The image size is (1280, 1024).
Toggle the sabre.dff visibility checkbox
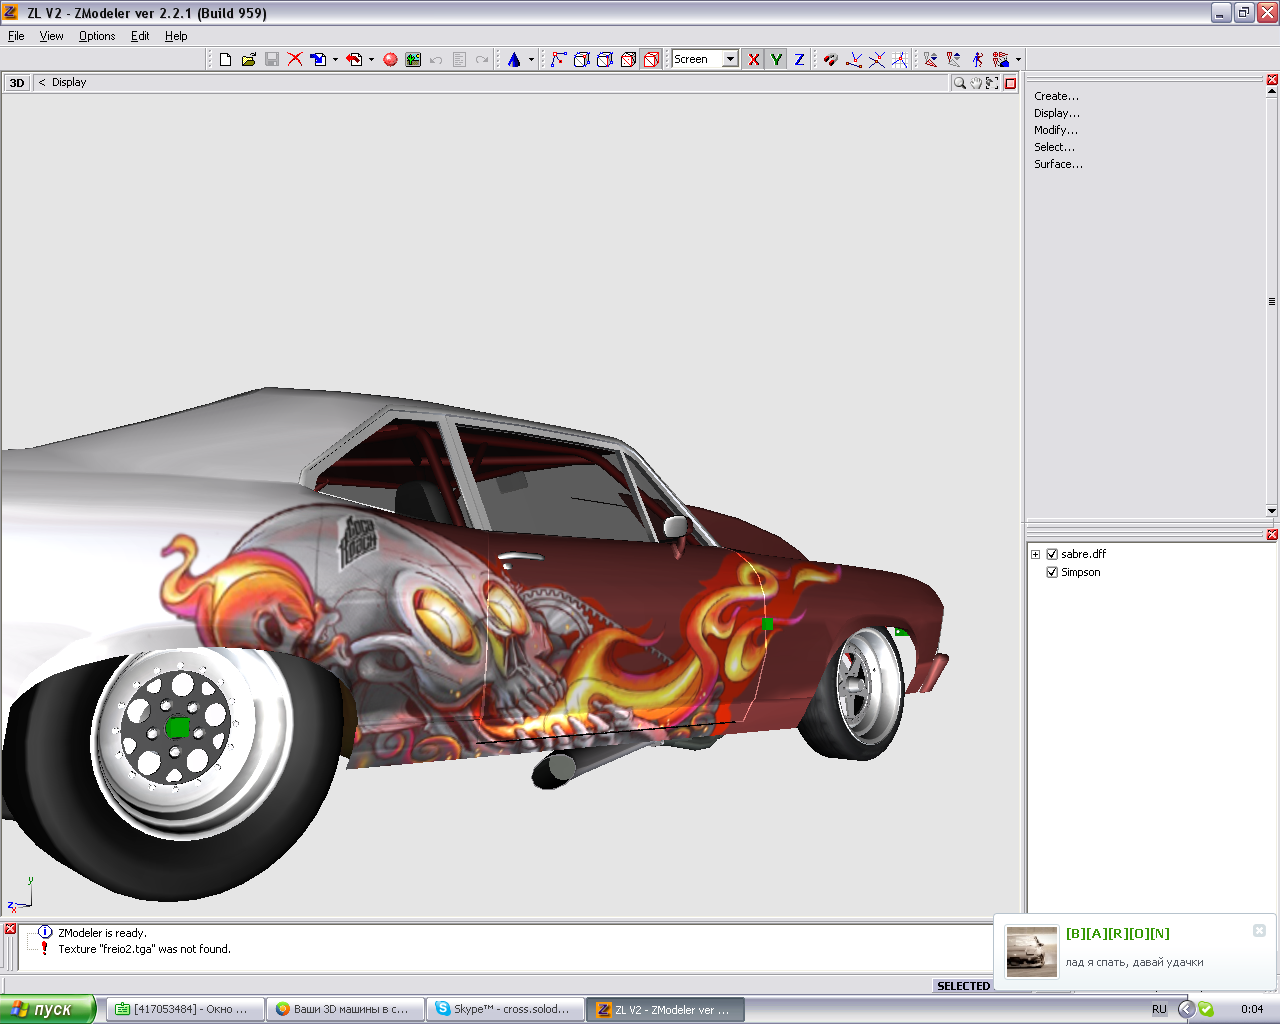1052,554
